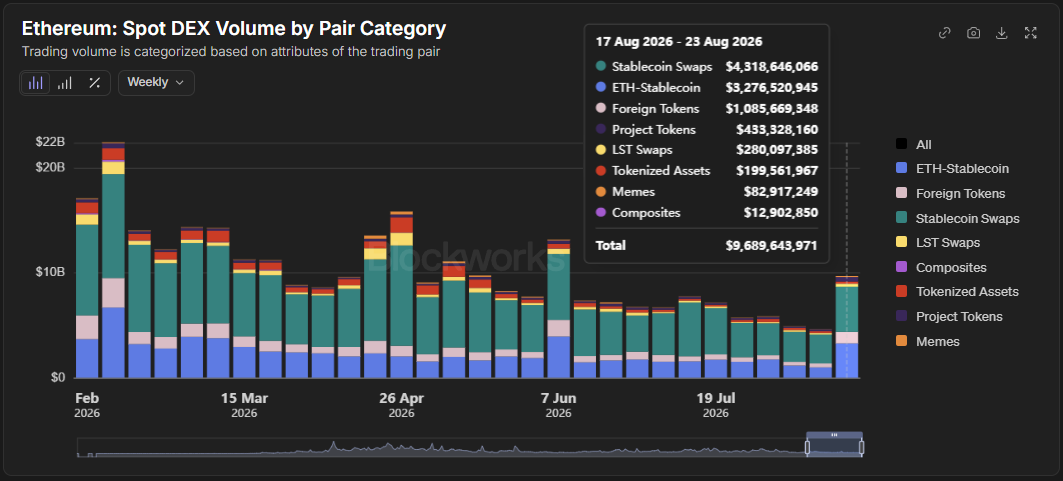Click the left handle of range slider
The image size is (1063, 481).
coord(807,447)
